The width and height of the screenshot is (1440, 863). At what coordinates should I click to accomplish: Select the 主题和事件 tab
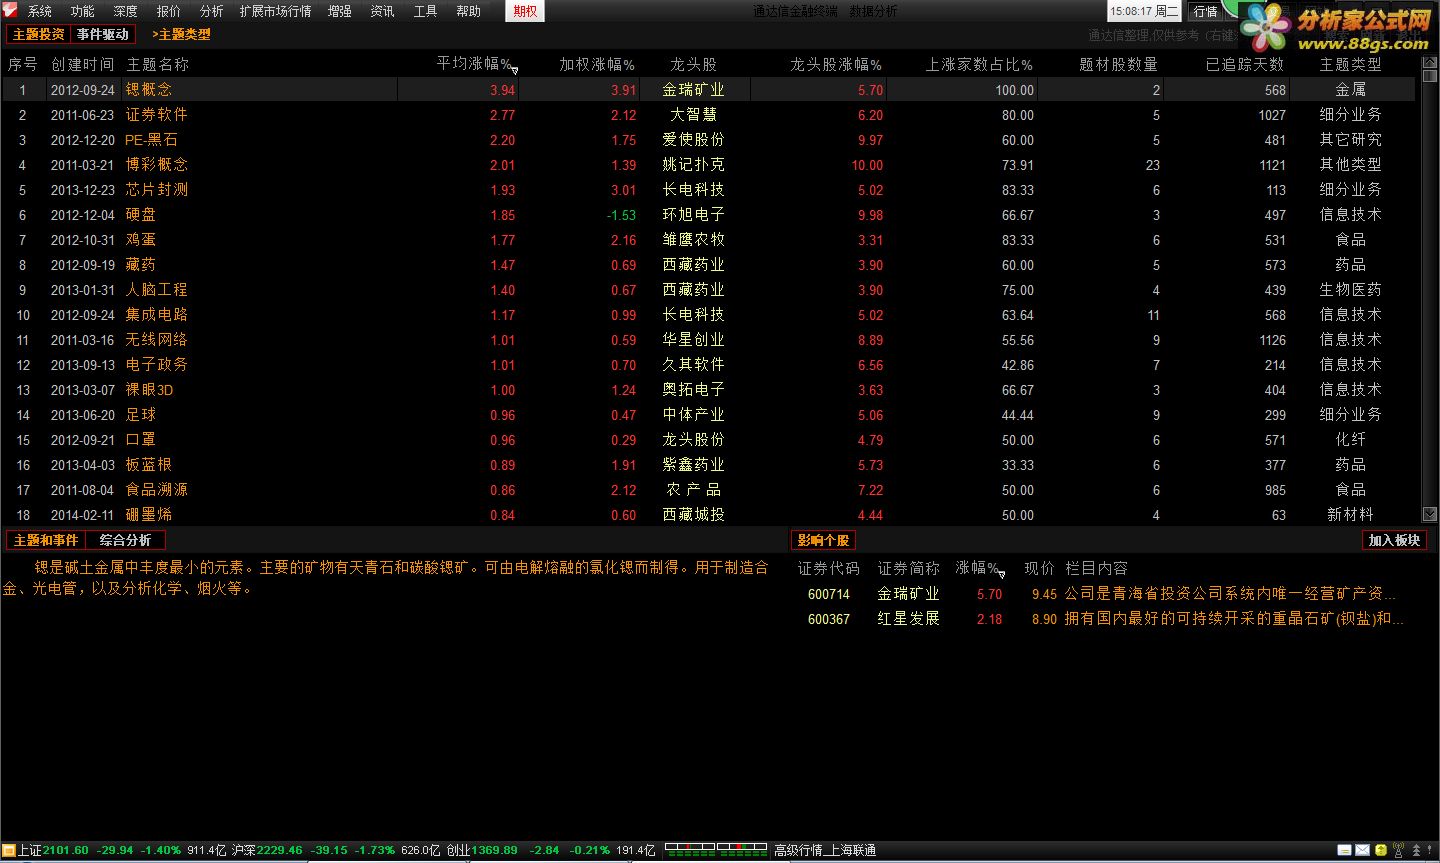tap(46, 540)
